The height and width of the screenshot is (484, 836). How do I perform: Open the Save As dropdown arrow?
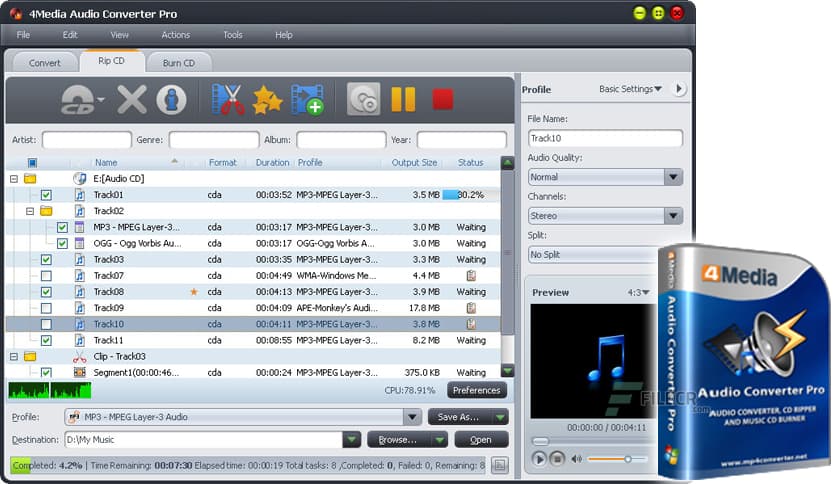500,417
